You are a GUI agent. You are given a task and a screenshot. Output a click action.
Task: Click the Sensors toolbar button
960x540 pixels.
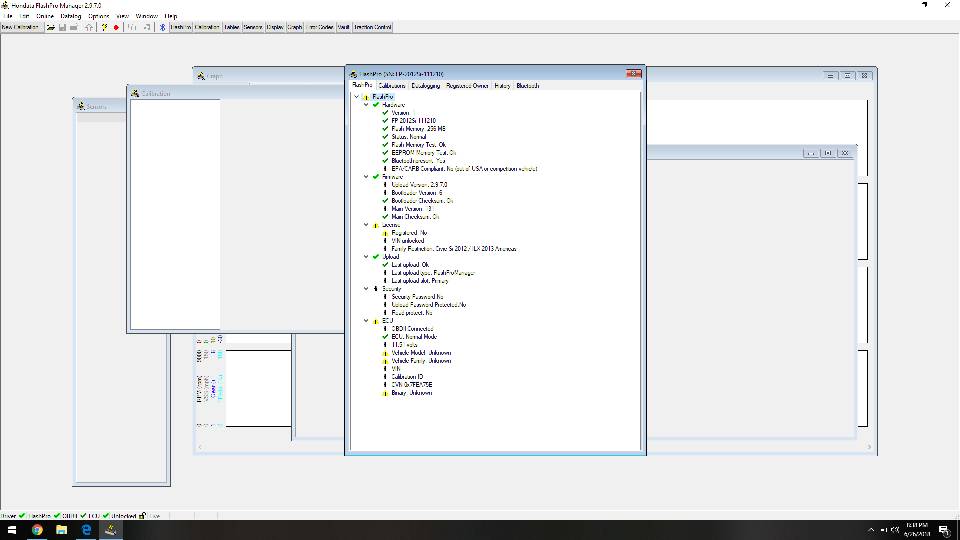coord(253,27)
